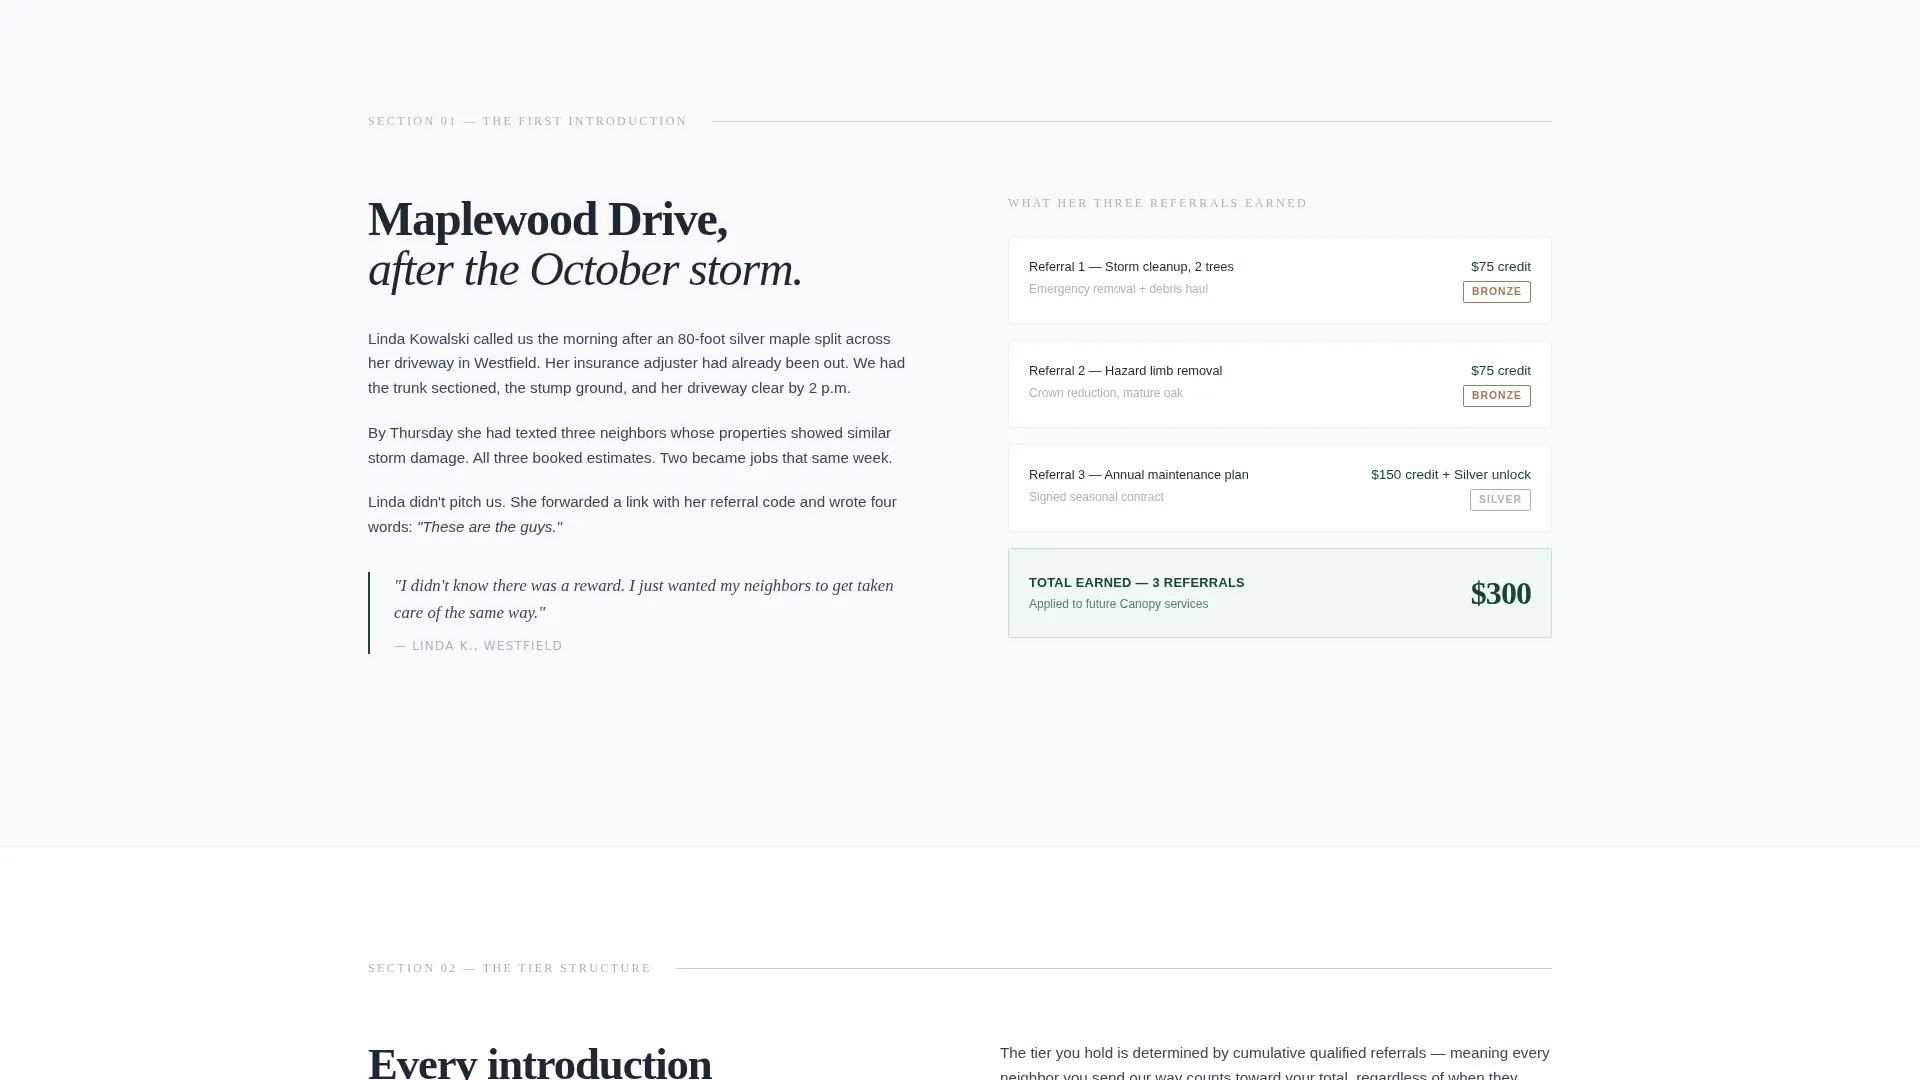1920x1080 pixels.
Task: Click the '$75 credit' value on Referral 1
Action: (x=1500, y=267)
